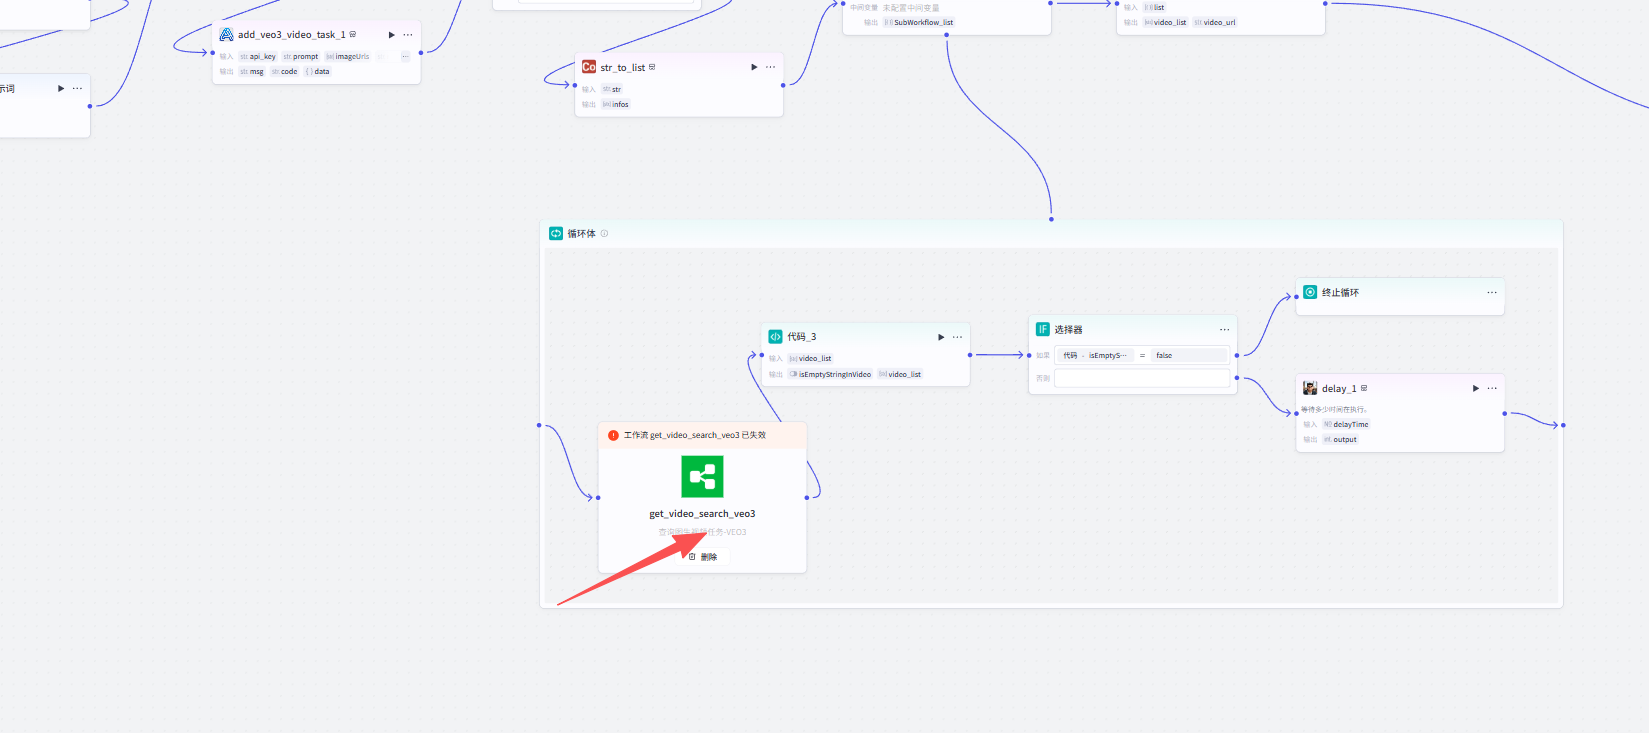Run the delay_1 node
1649x733 pixels.
pyautogui.click(x=1475, y=388)
